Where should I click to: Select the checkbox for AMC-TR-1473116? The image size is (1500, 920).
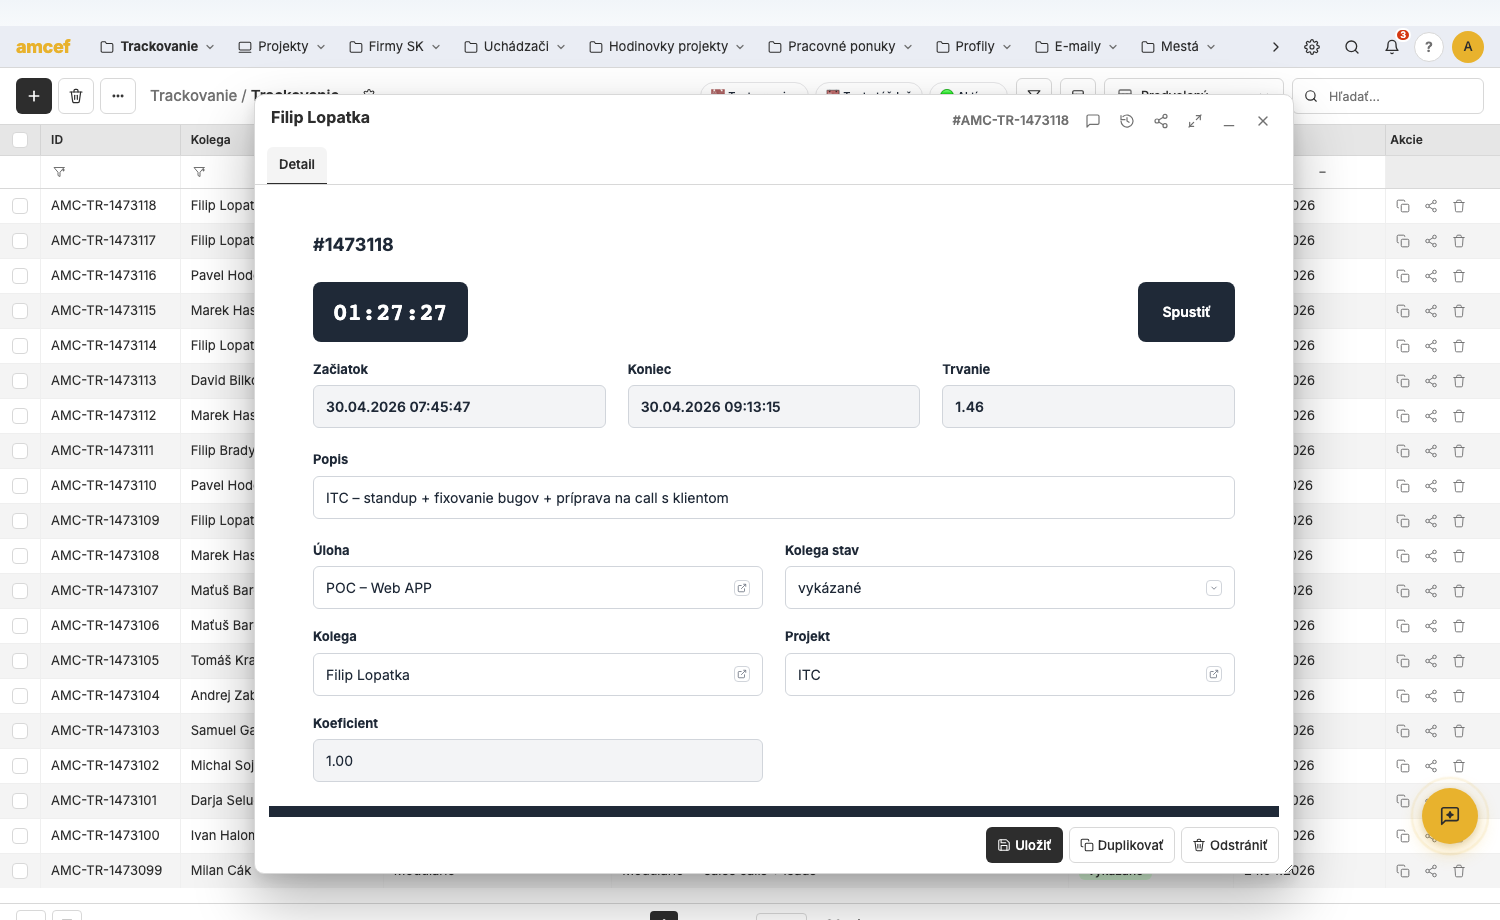pyautogui.click(x=20, y=276)
